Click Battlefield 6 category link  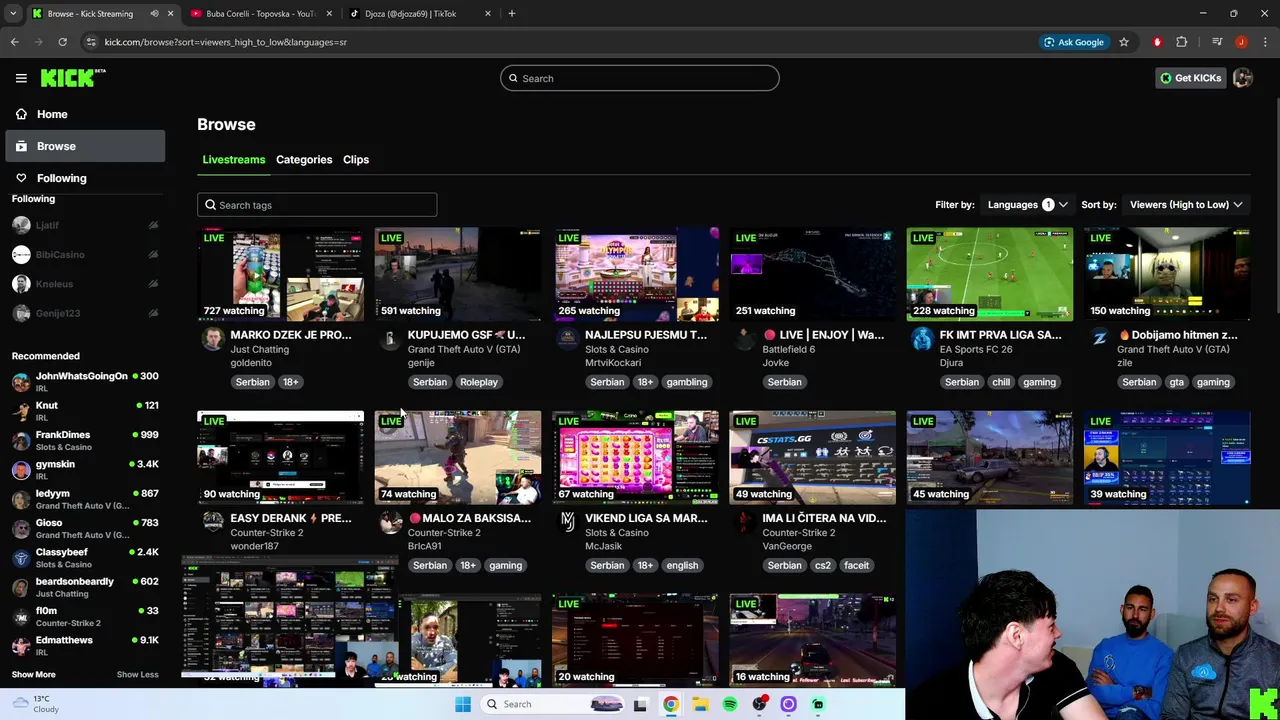tap(789, 349)
